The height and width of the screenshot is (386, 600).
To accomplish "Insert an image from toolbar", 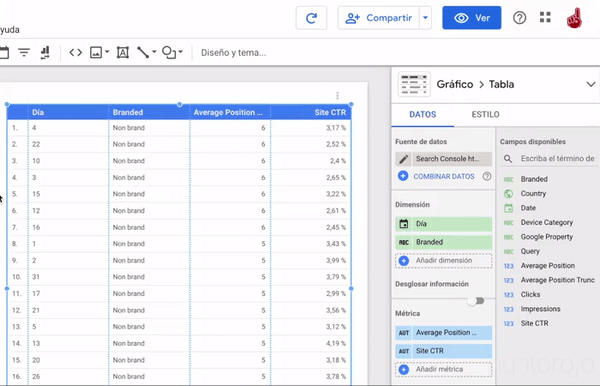I will 96,52.
